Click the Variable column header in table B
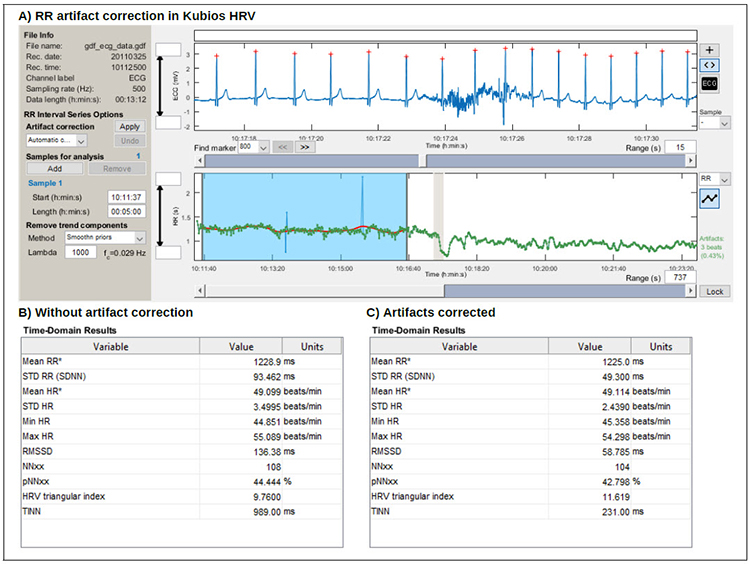 pyautogui.click(x=110, y=346)
